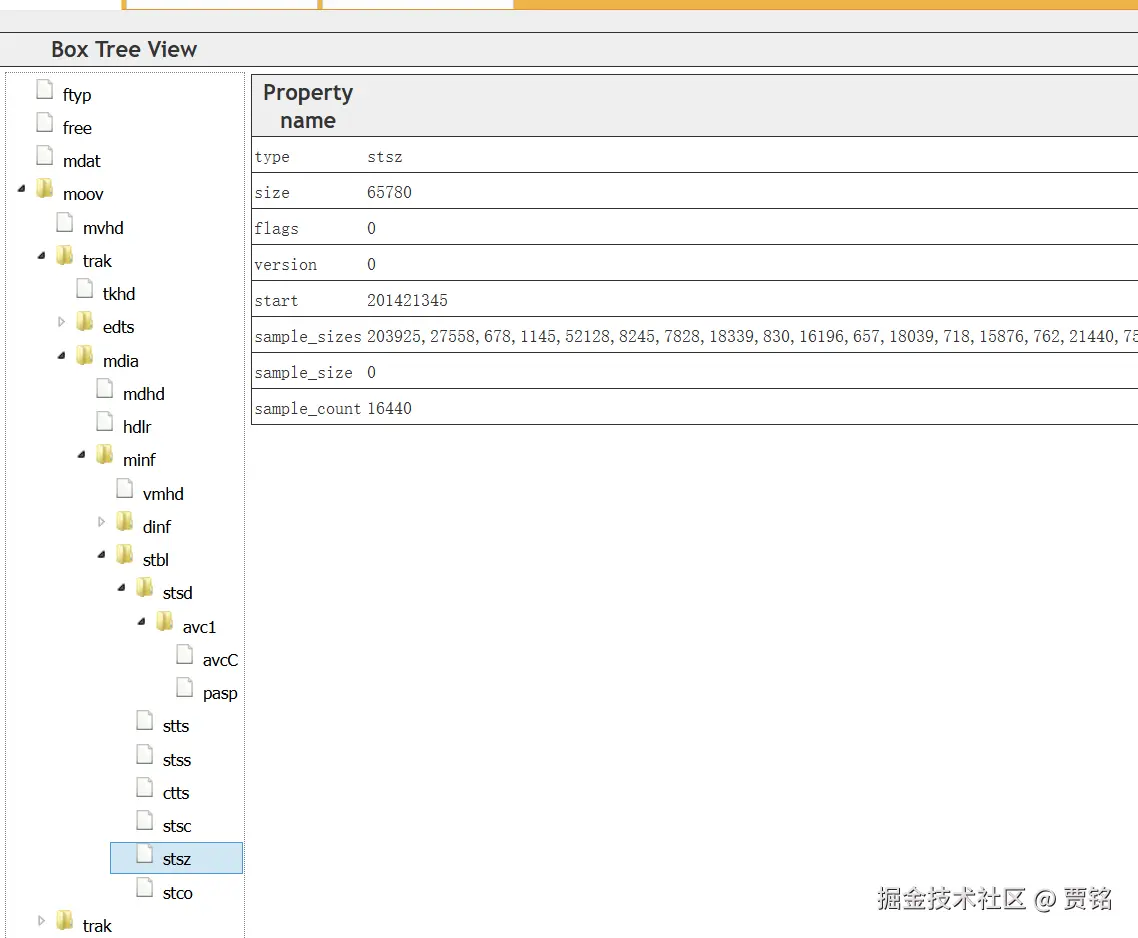Select the mvhd box label
Screen dimensions: 1138x938
click(103, 228)
